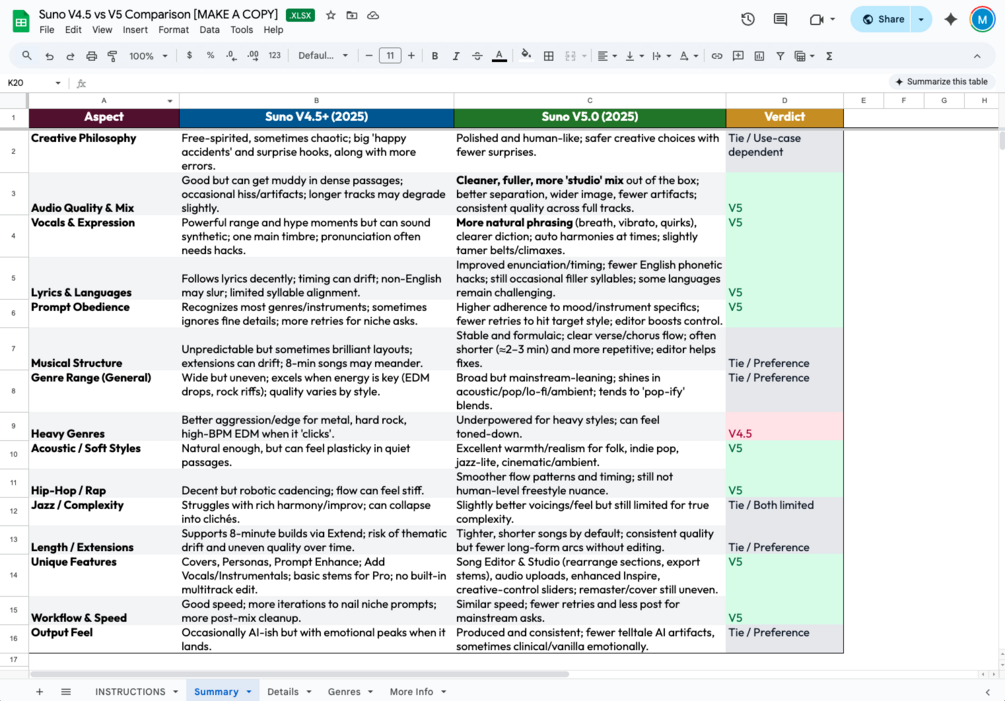The width and height of the screenshot is (1005, 701).
Task: Open text wrapping dropdown
Action: tap(661, 56)
